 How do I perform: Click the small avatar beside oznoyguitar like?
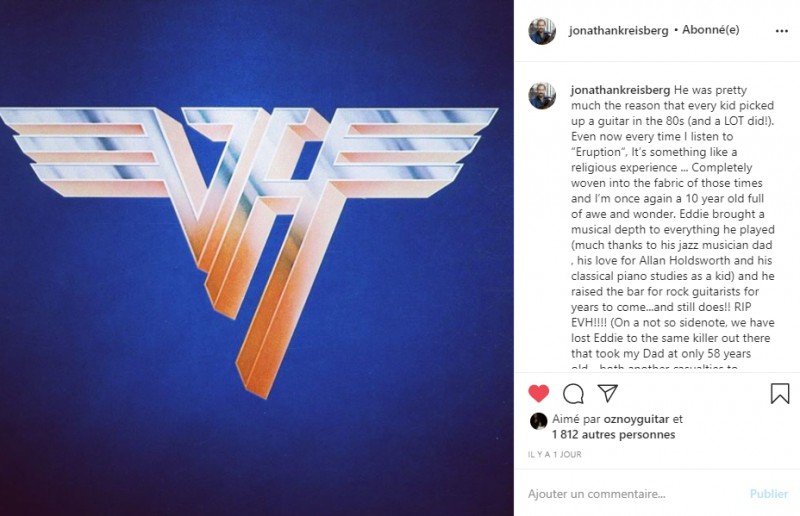tap(538, 421)
